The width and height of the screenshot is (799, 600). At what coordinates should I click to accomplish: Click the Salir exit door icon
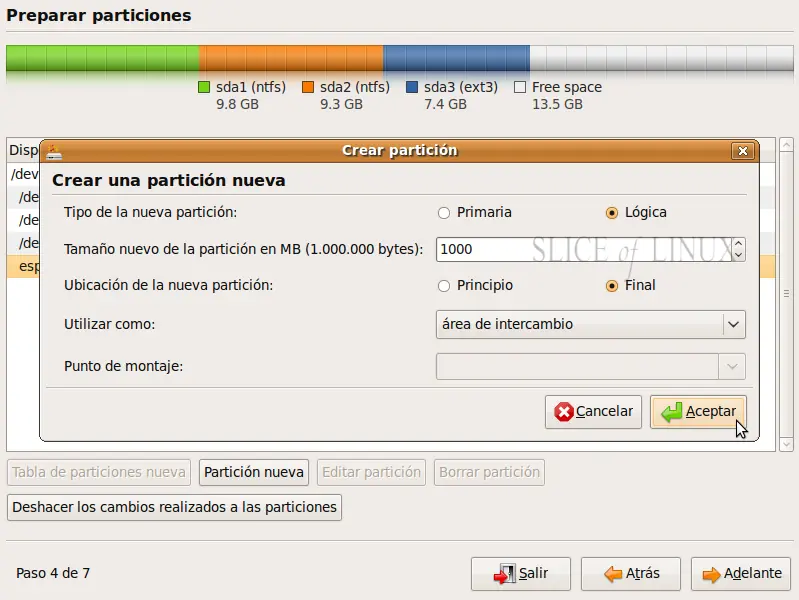[504, 574]
